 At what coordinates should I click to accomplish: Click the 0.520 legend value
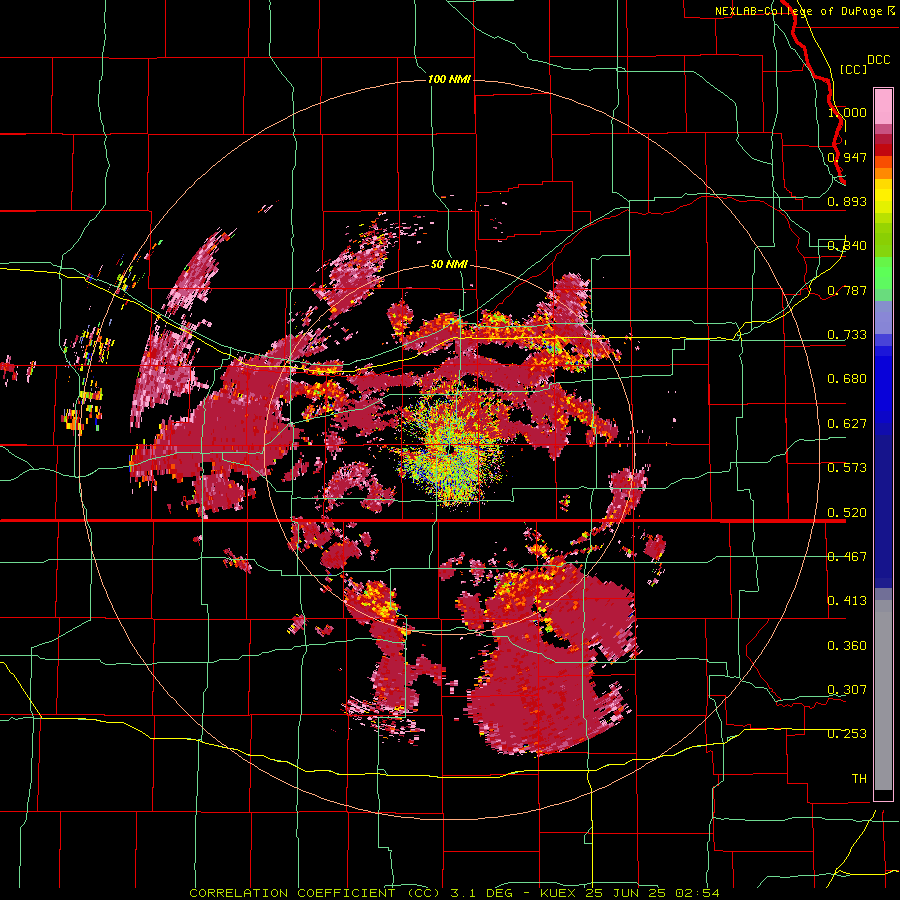point(847,513)
